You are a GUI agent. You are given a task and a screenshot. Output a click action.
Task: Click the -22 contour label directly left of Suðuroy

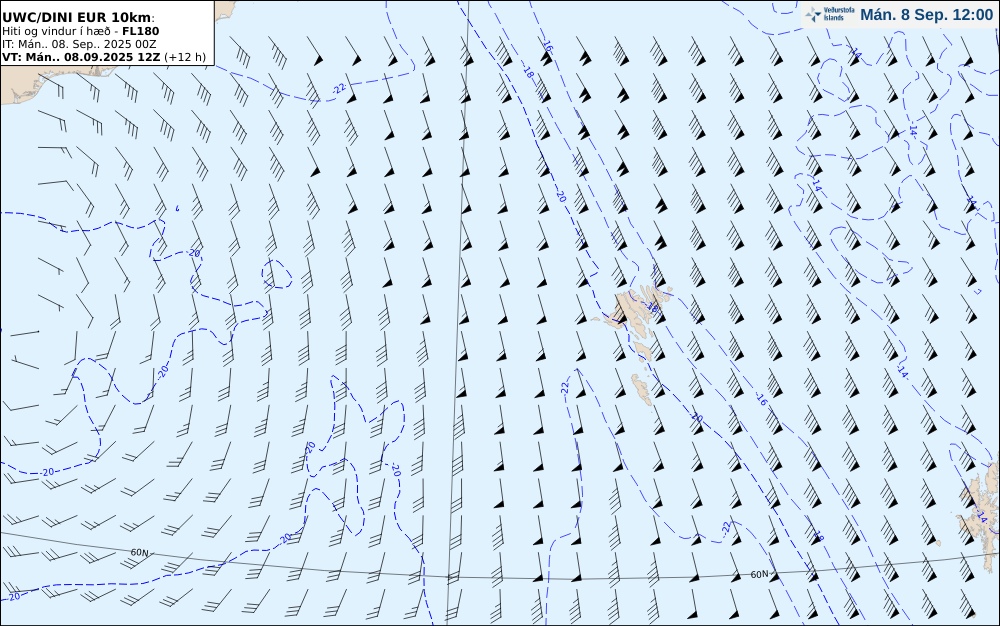[x=565, y=387]
